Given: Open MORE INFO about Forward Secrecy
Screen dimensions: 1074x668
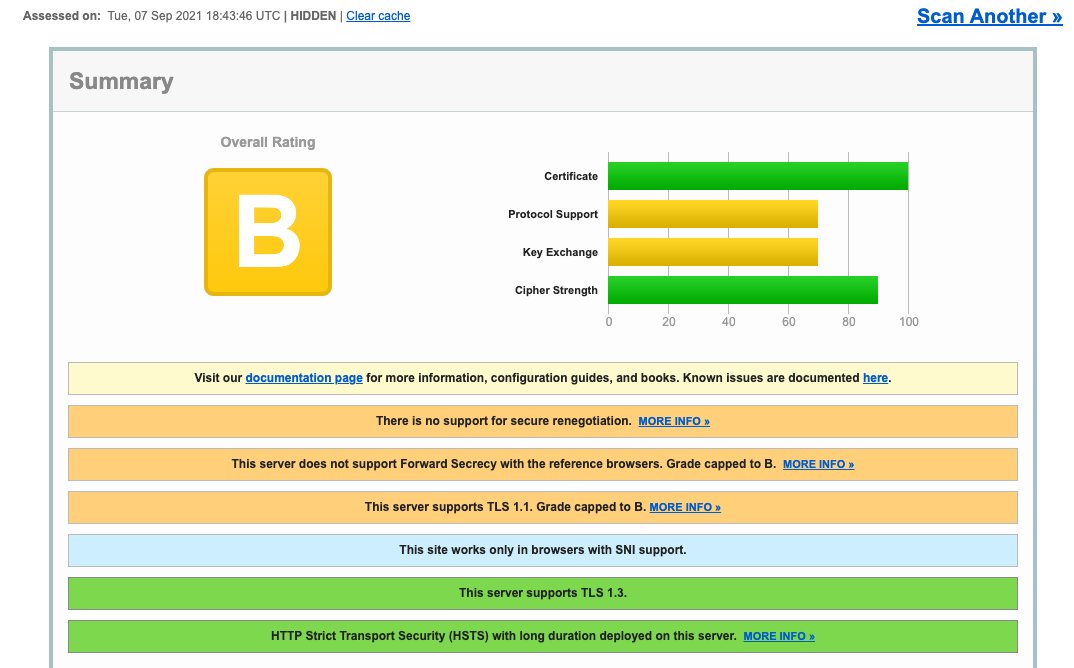Looking at the screenshot, I should pos(818,464).
